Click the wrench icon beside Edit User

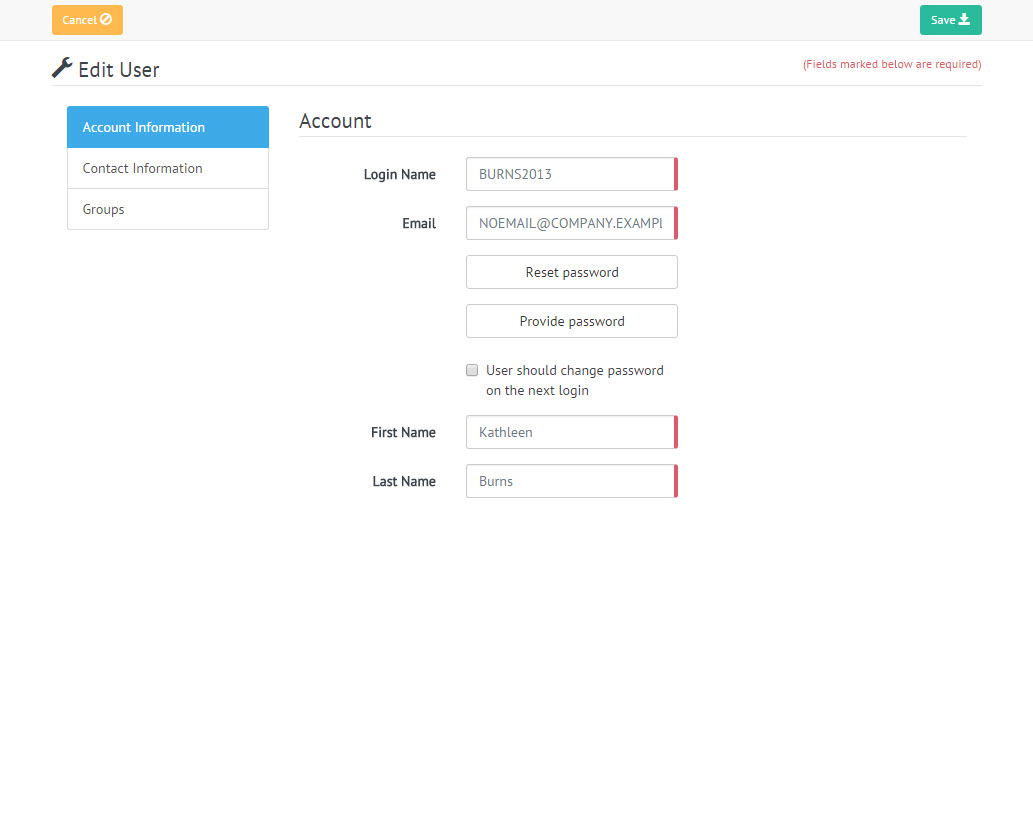[62, 68]
